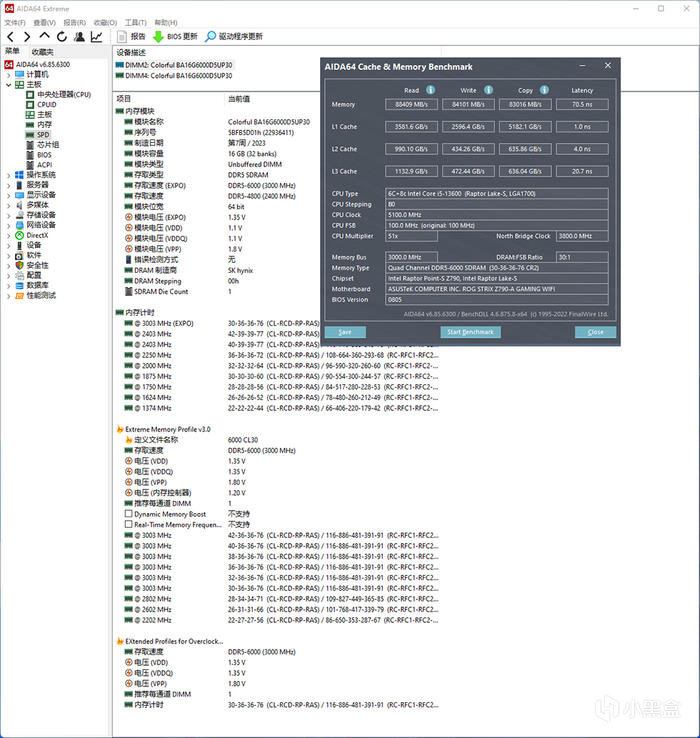Open the graph chart toolbar icon
This screenshot has width=700, height=738.
pyautogui.click(x=97, y=36)
